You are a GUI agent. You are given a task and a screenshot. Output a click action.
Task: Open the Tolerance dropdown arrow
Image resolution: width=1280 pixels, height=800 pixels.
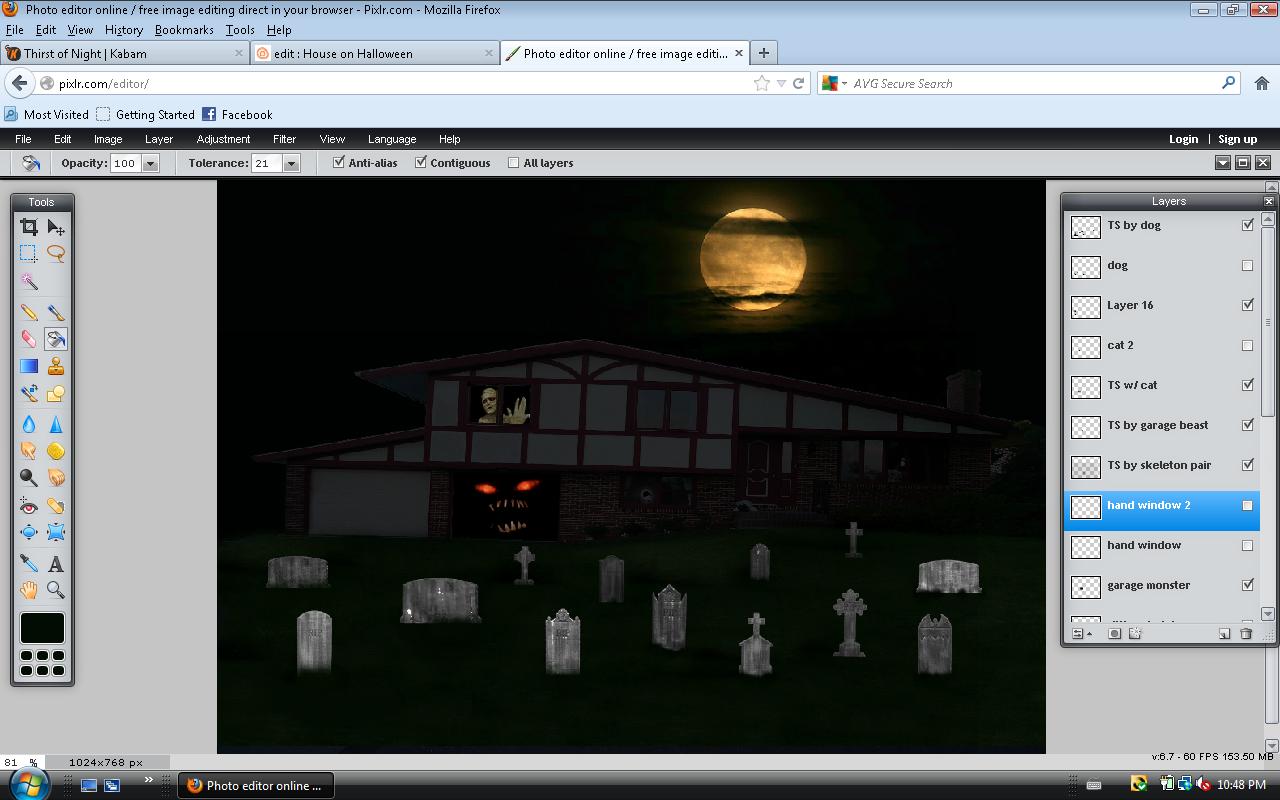[x=292, y=163]
